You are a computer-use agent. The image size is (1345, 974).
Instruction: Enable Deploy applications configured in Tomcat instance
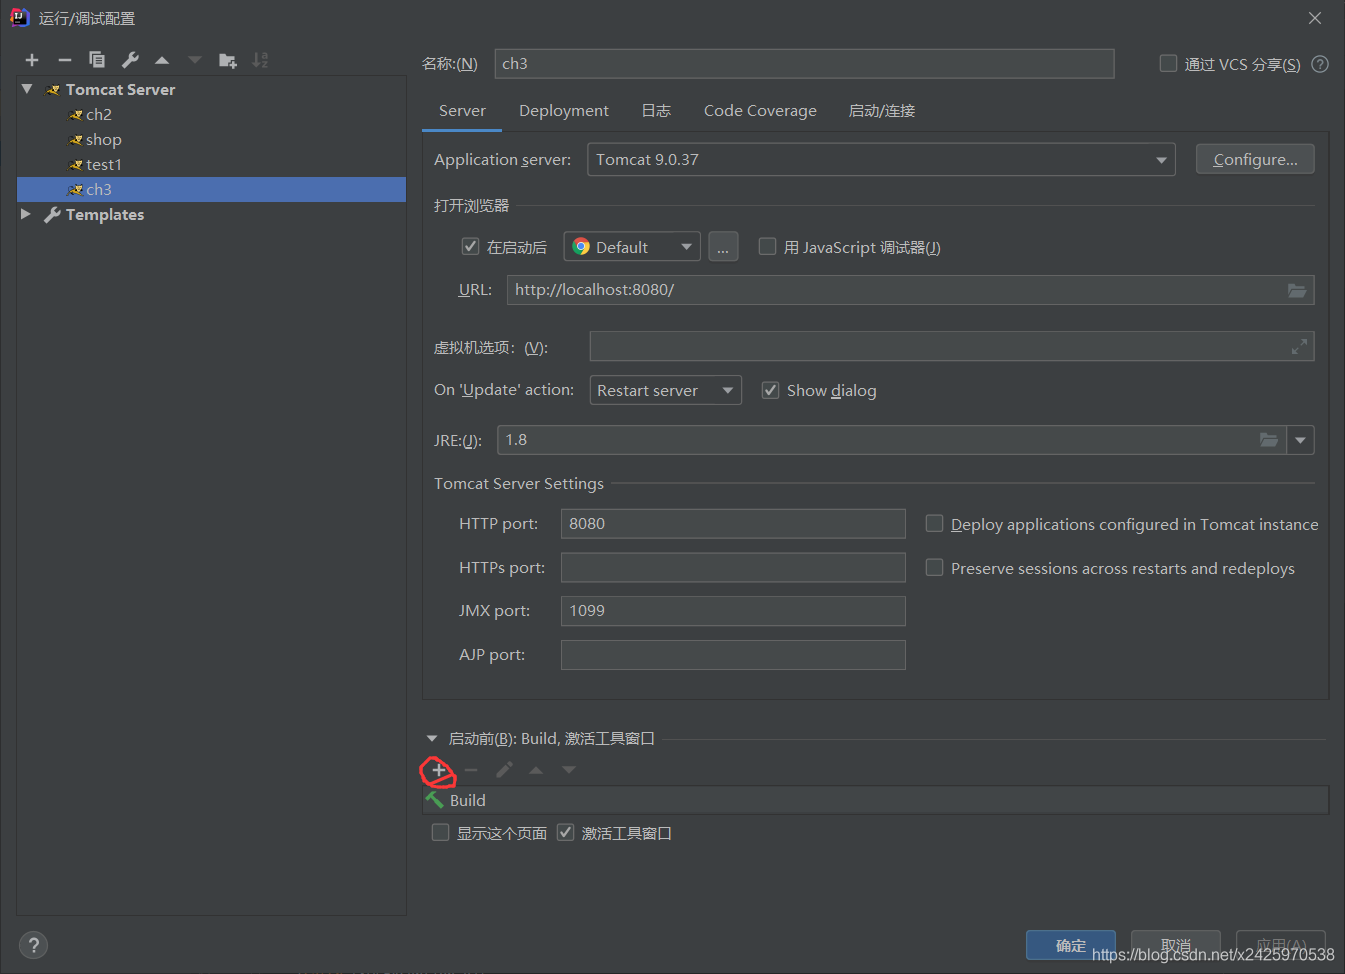[x=934, y=524]
